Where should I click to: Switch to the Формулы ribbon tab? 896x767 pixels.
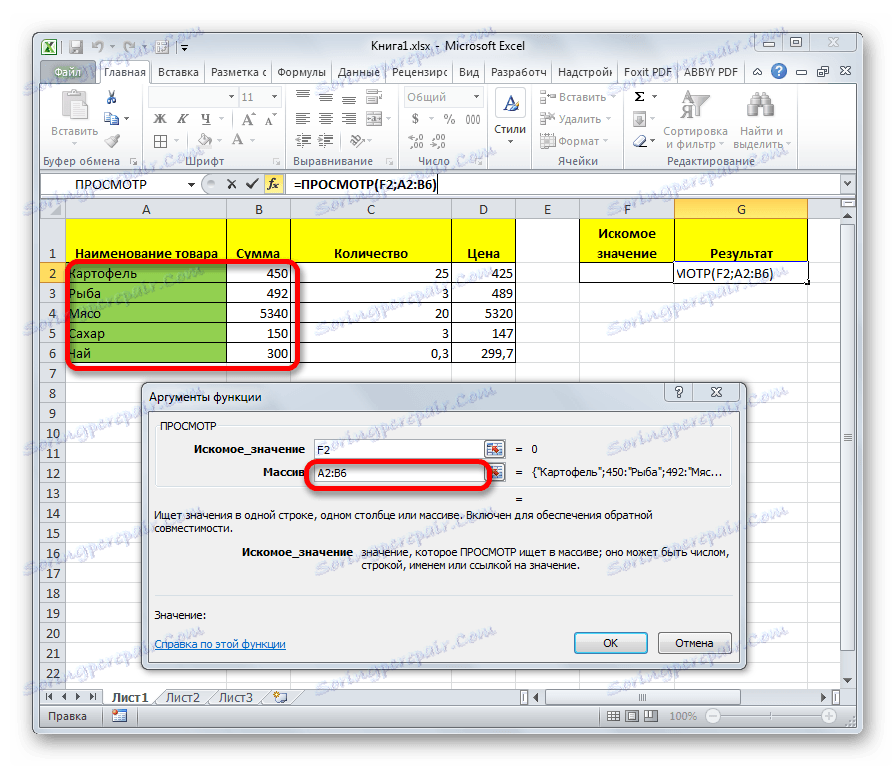301,72
